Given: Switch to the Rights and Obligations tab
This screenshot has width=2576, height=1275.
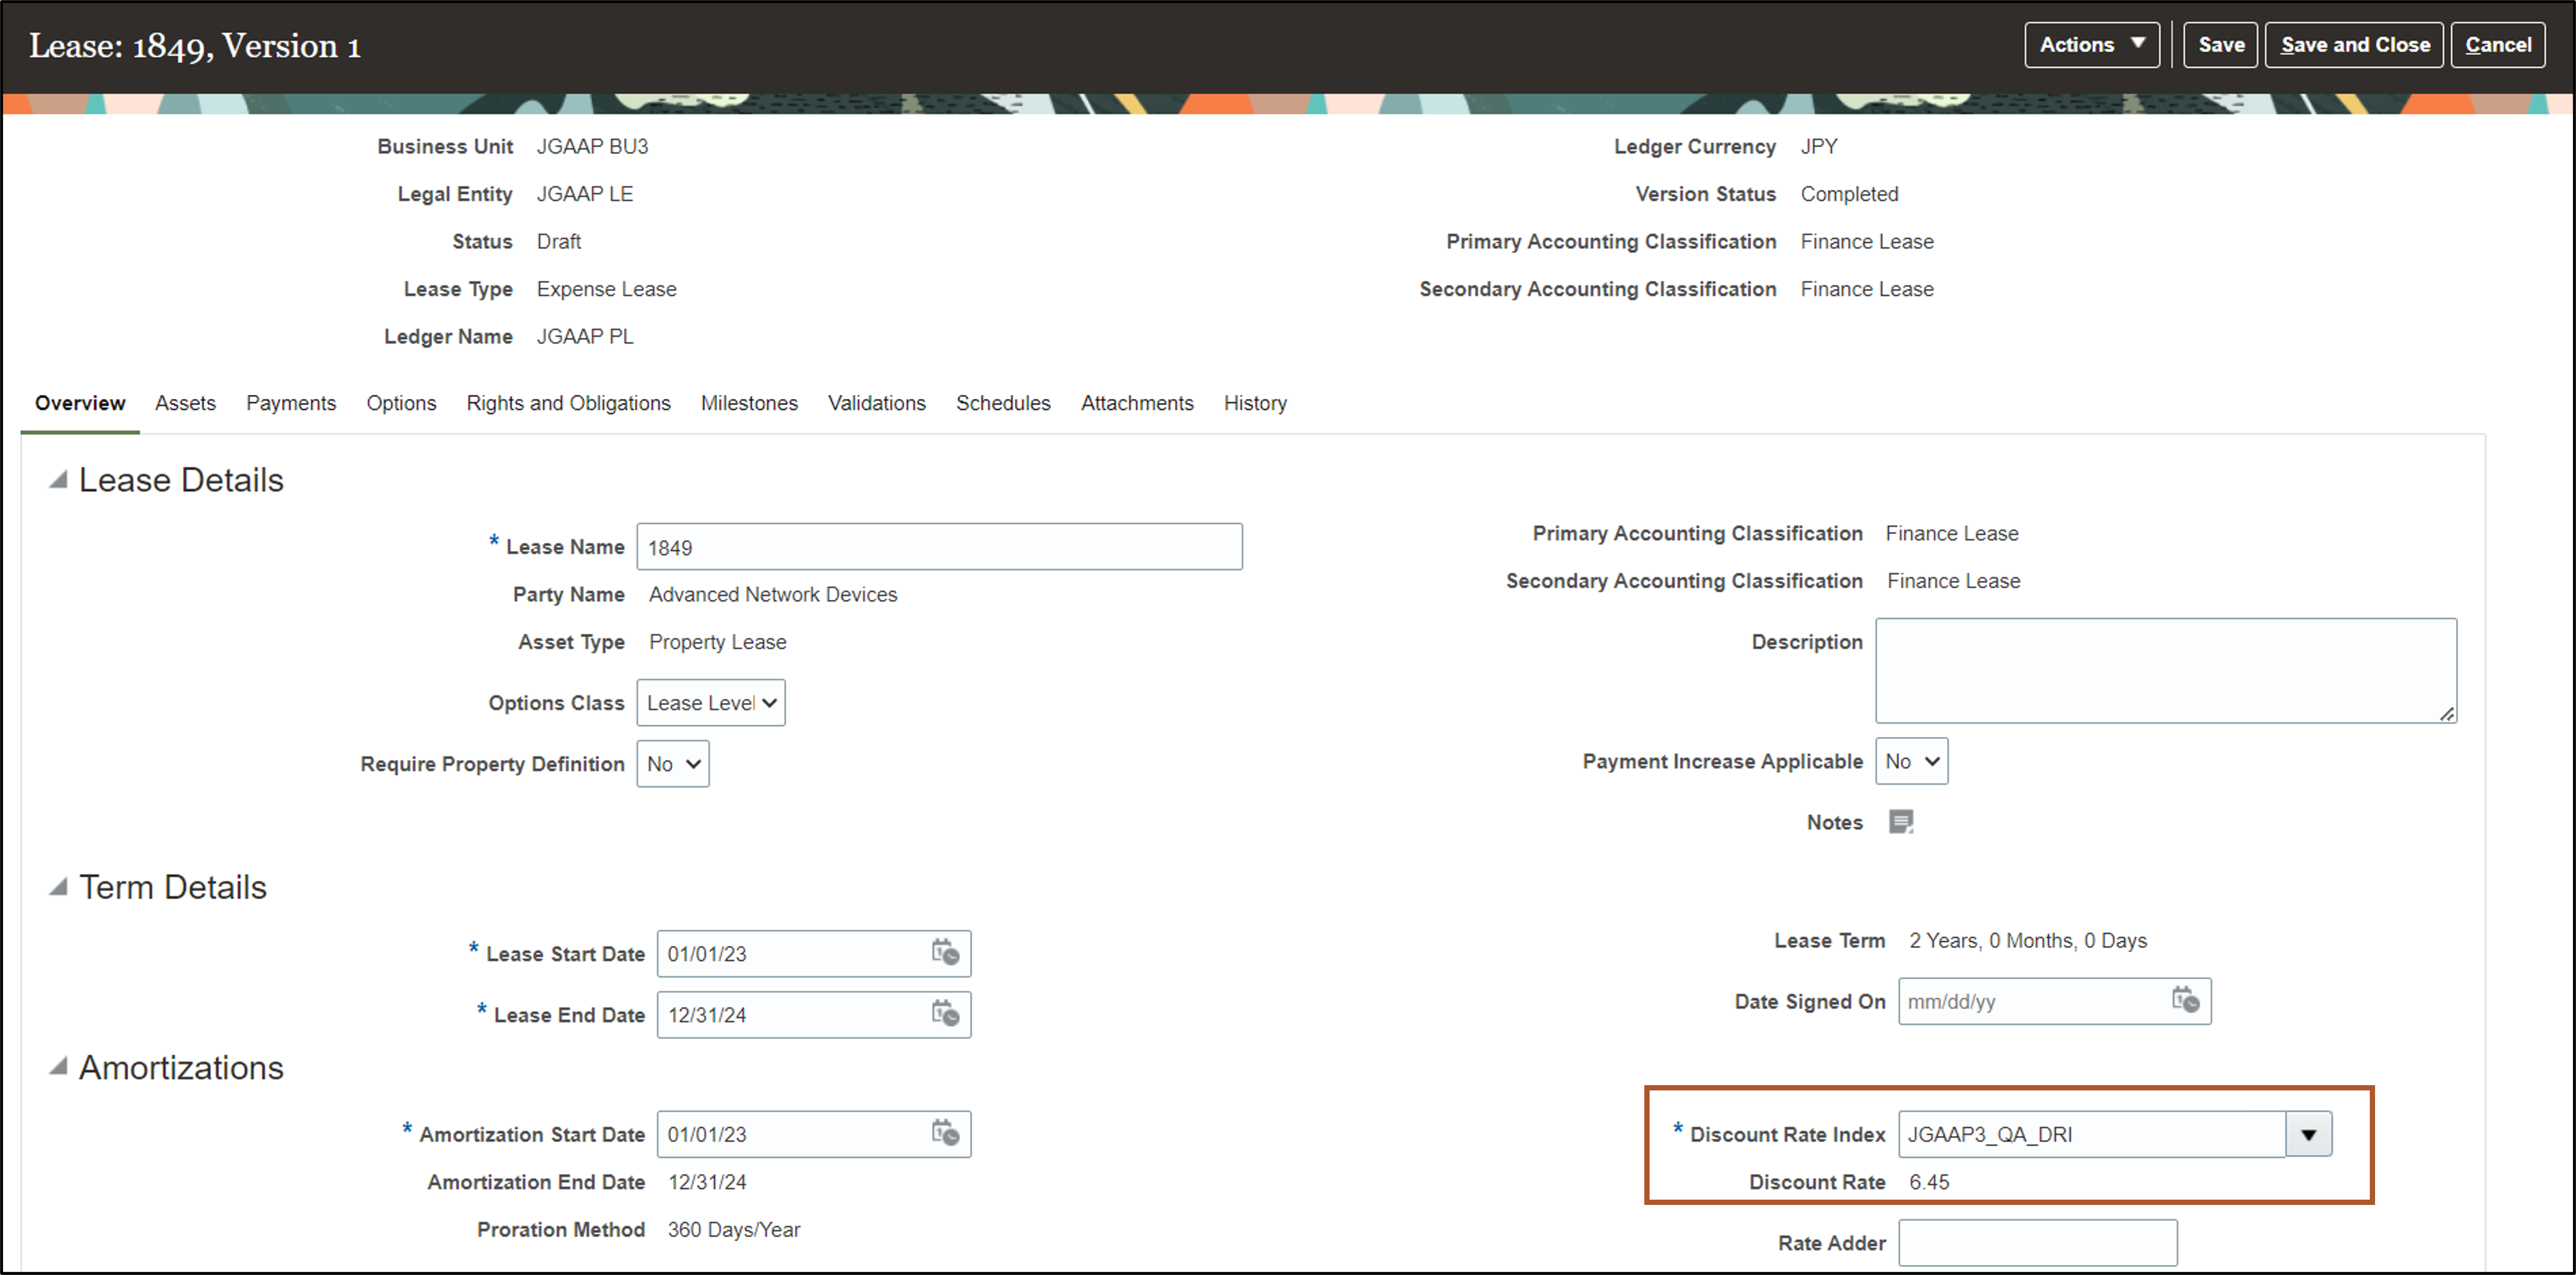Looking at the screenshot, I should click(568, 403).
